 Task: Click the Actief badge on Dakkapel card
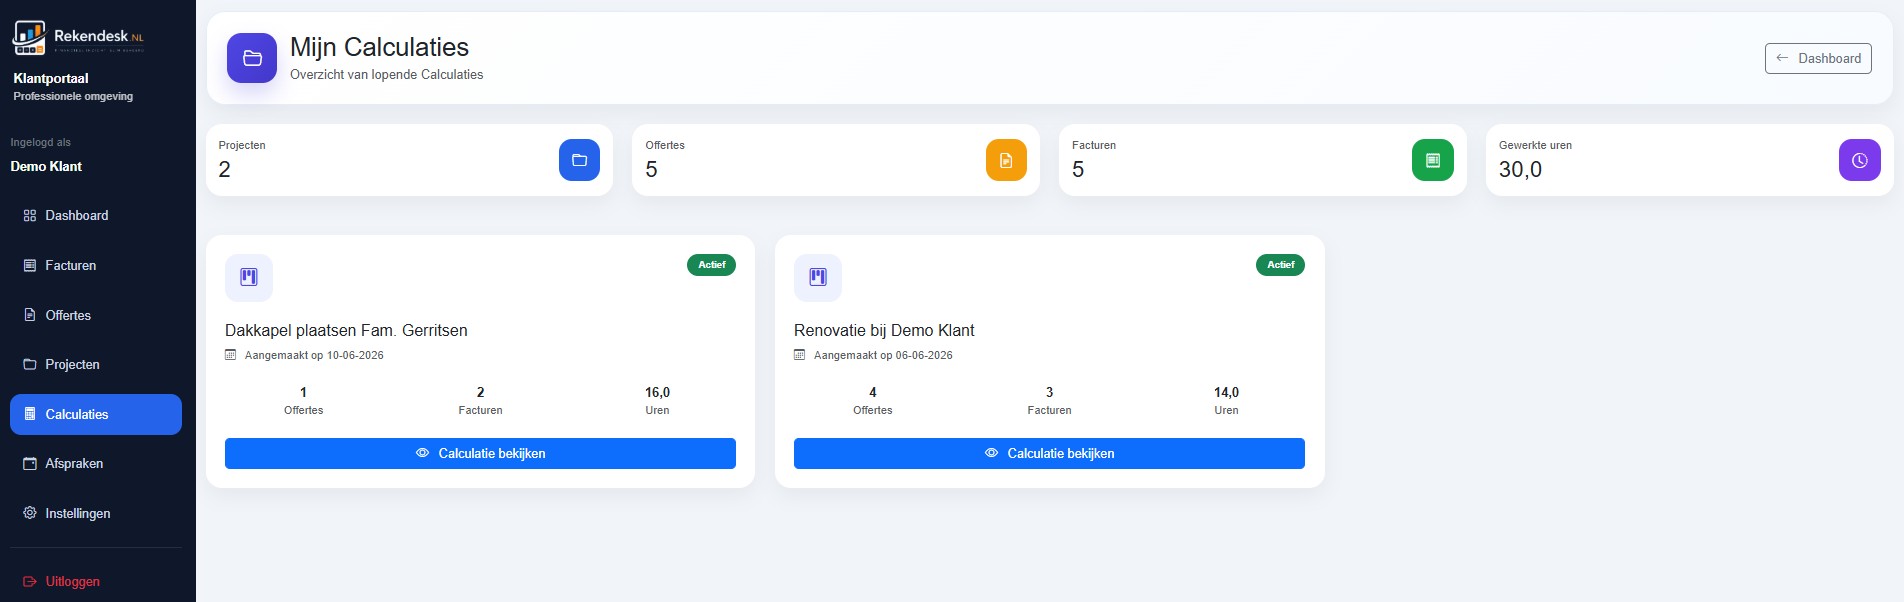pyautogui.click(x=711, y=265)
